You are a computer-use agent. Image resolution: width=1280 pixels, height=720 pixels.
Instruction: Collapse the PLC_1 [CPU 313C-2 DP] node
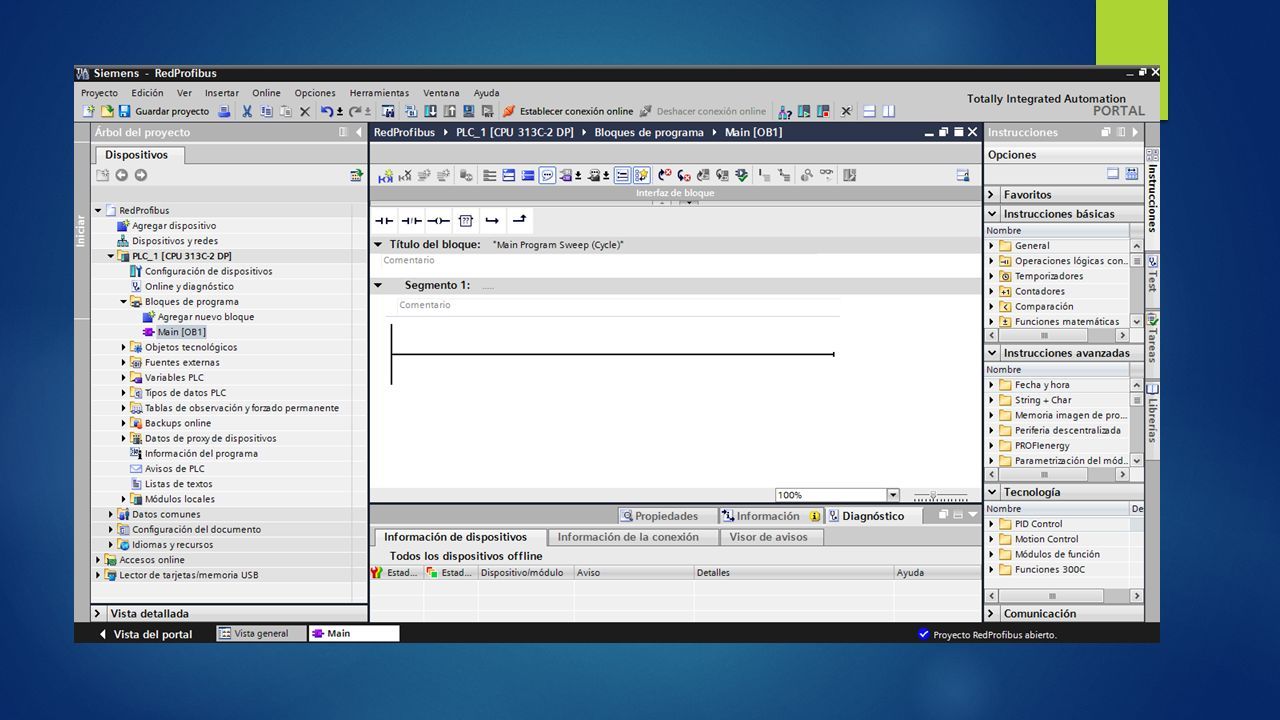click(x=111, y=256)
